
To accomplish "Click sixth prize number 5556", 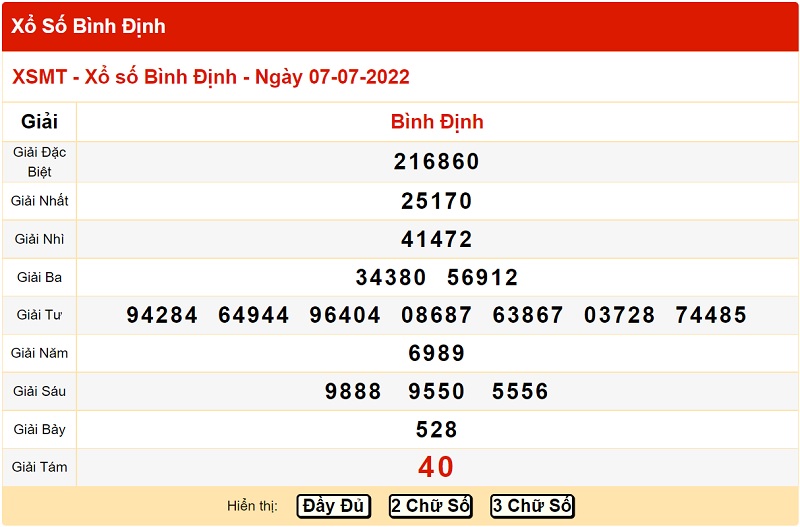I will pos(520,391).
